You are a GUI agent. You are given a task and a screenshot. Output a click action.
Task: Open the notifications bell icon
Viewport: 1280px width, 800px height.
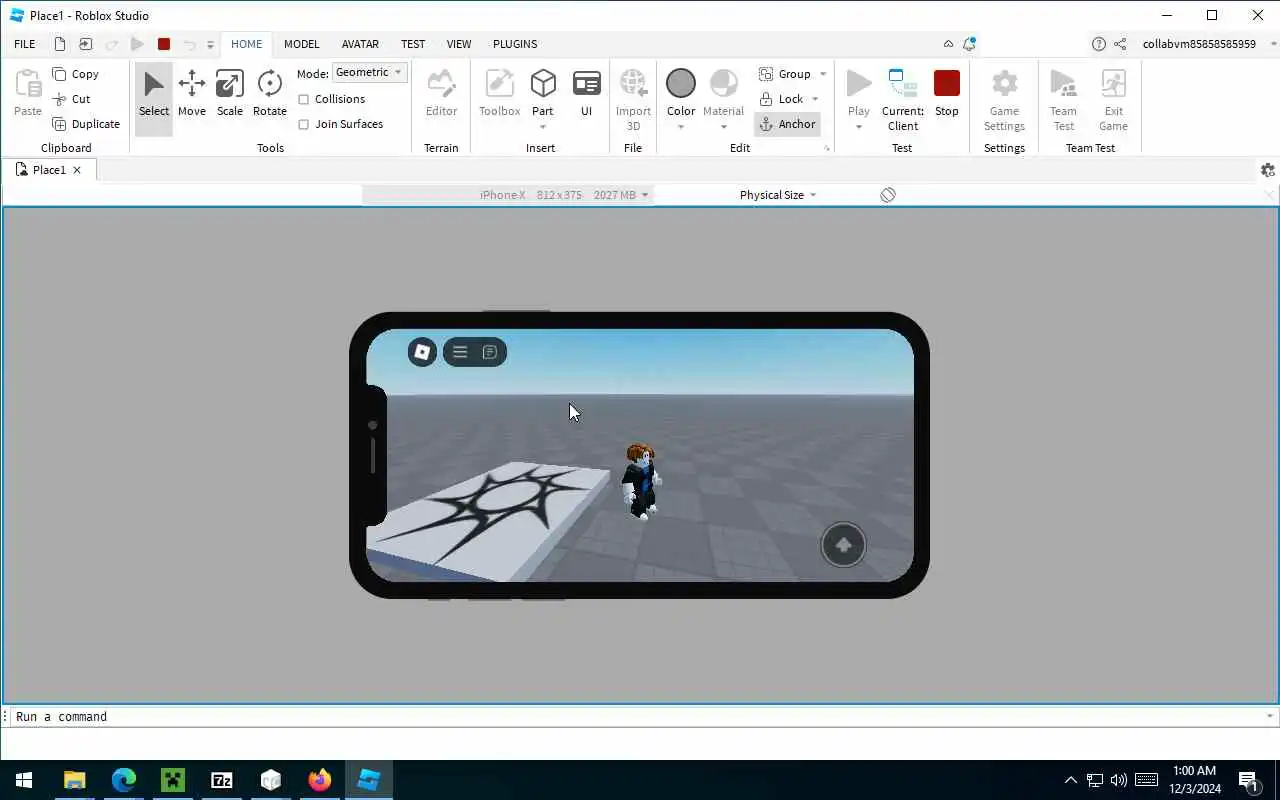[969, 44]
